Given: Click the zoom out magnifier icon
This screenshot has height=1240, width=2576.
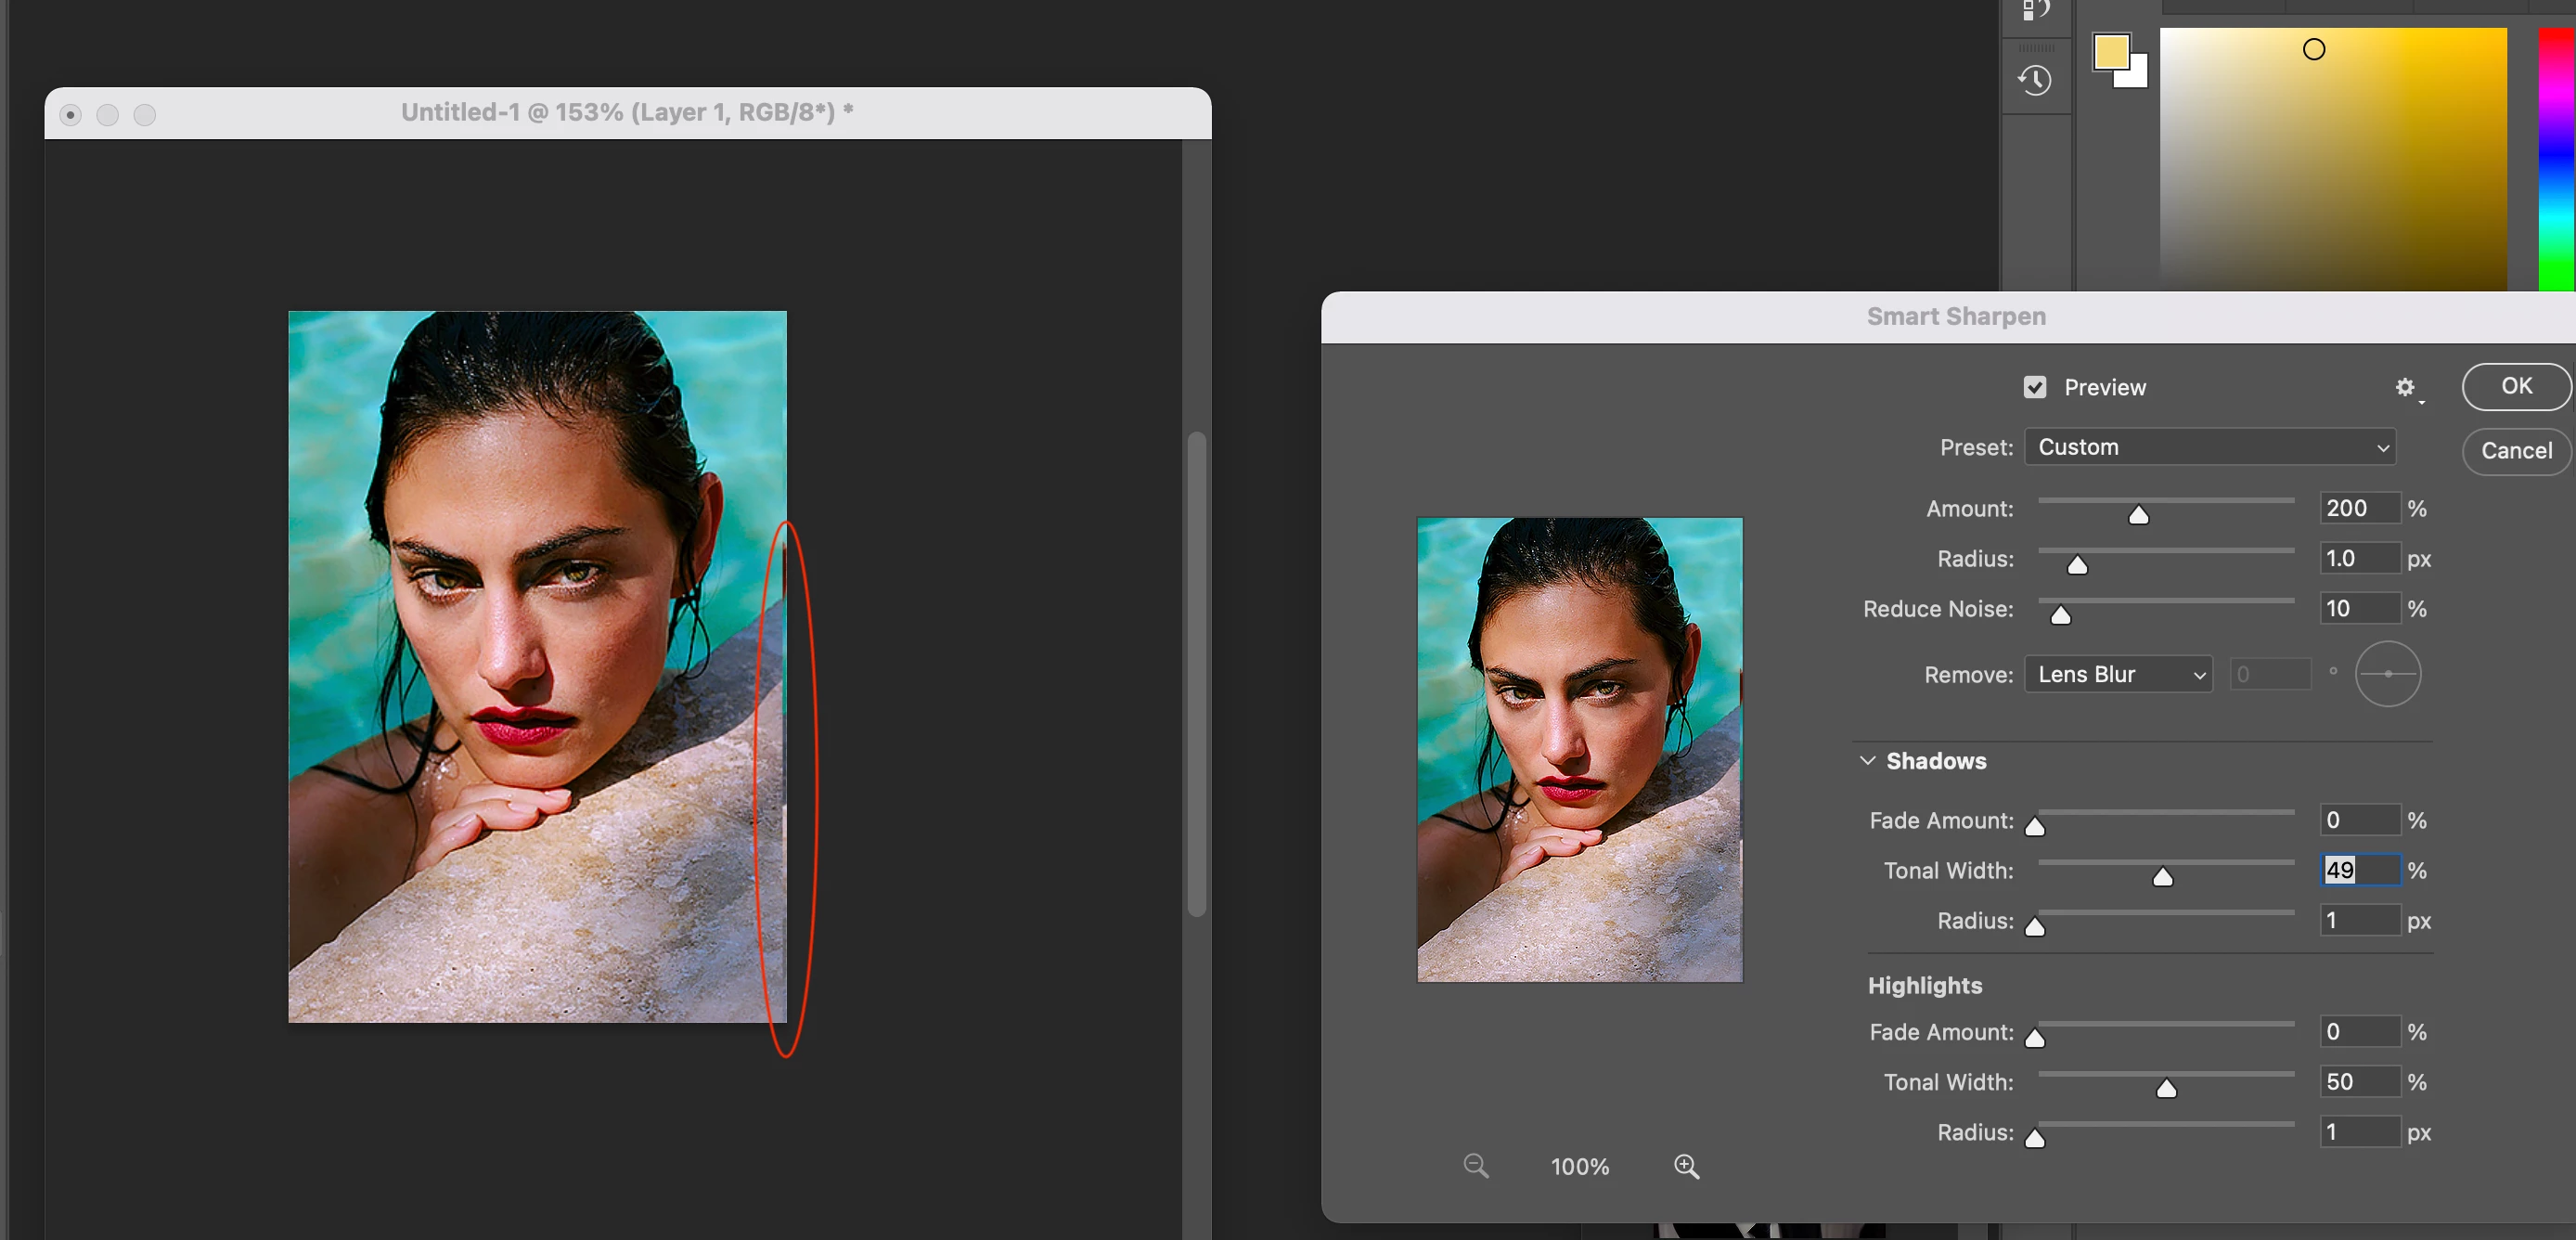Looking at the screenshot, I should coord(1475,1166).
